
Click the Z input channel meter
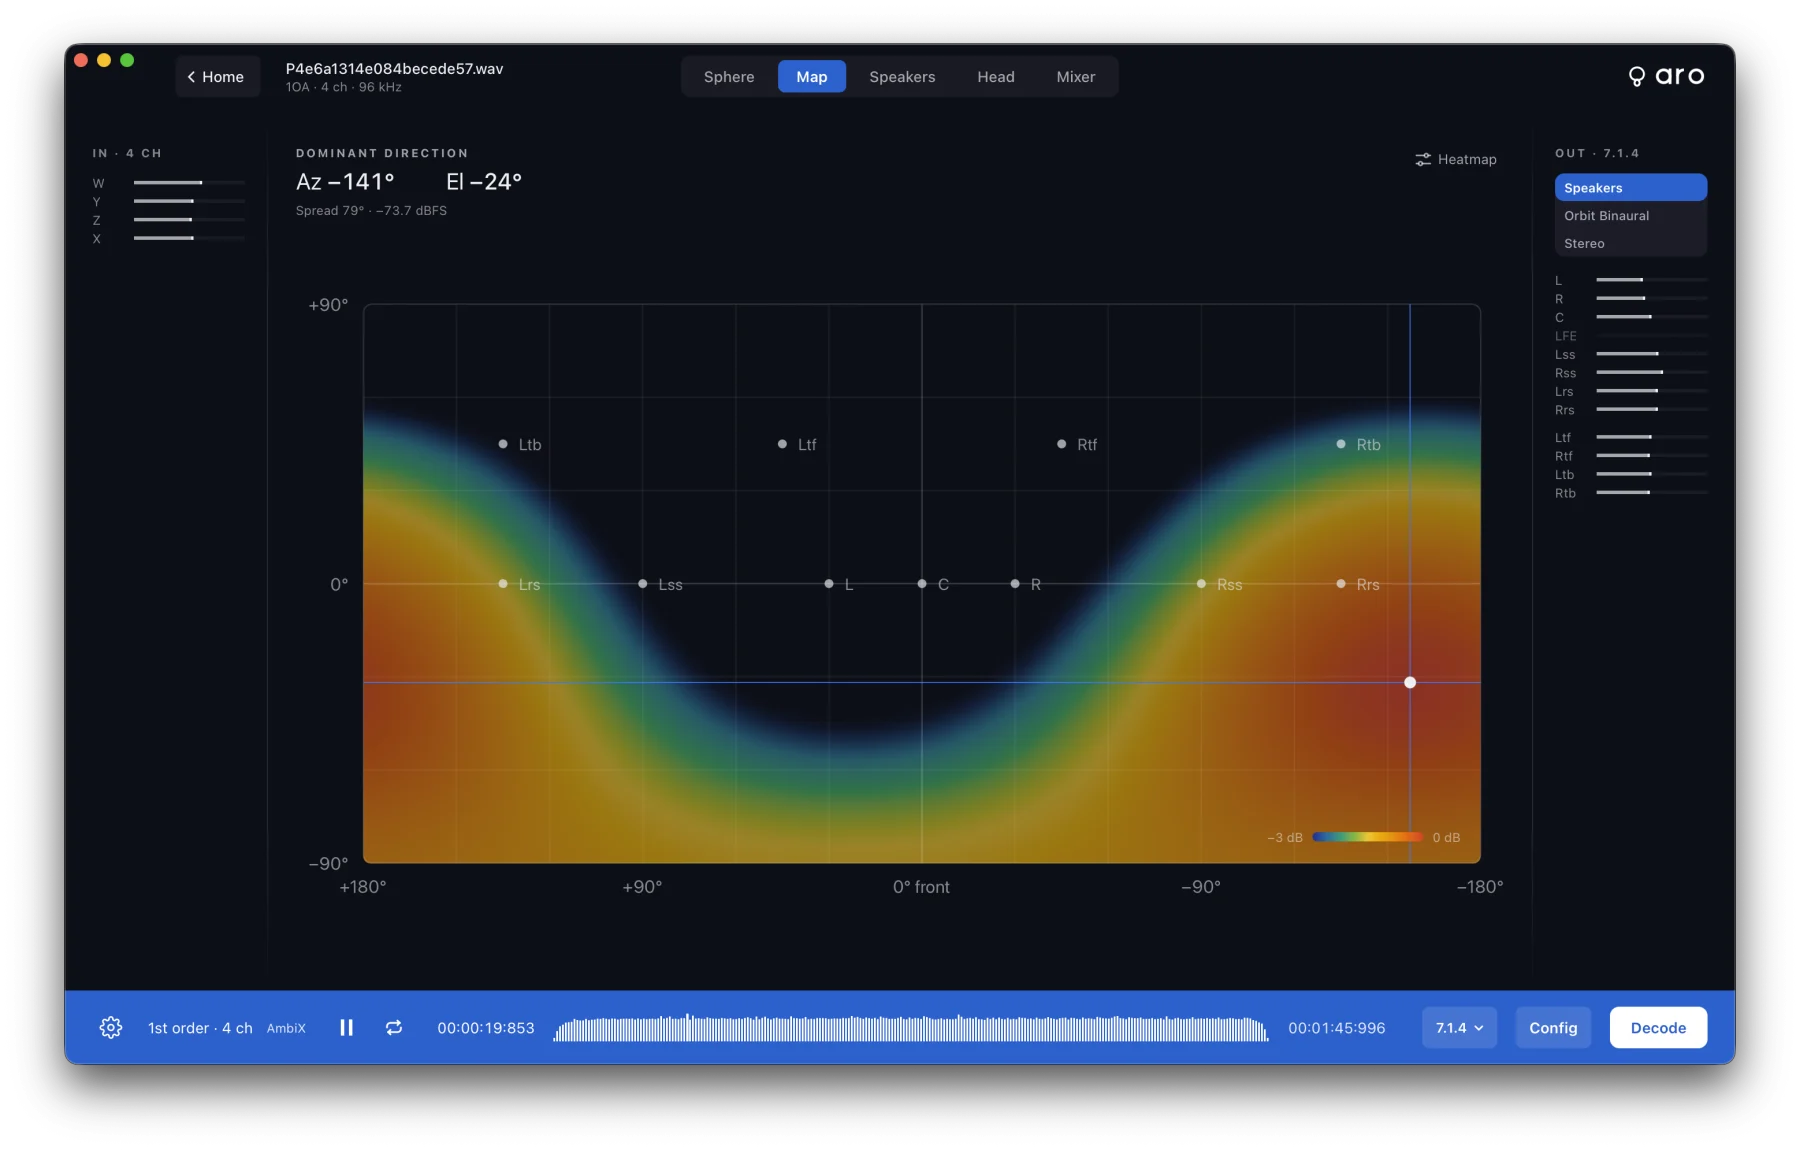189,220
